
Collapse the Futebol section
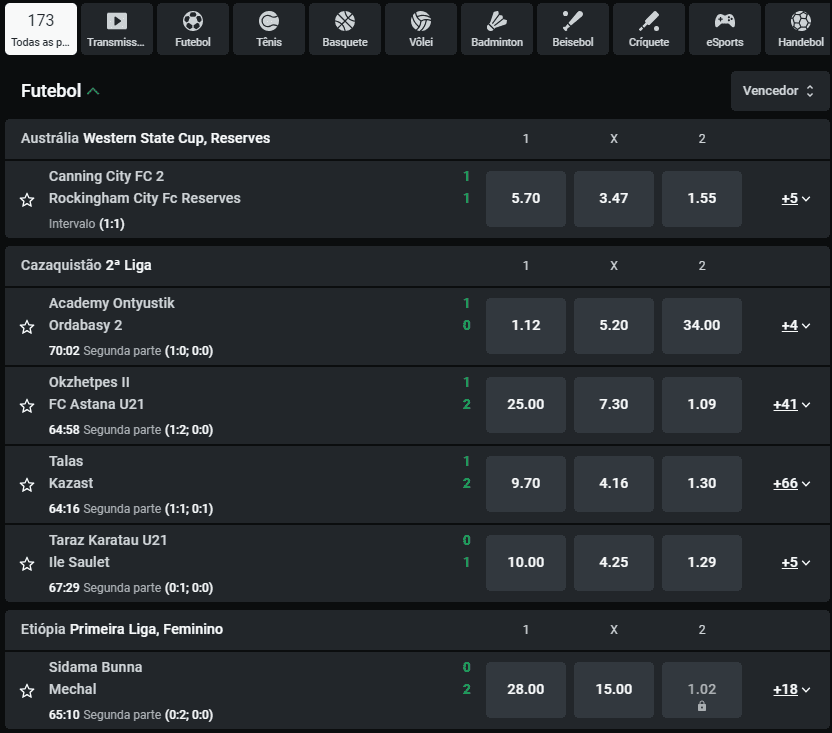[93, 92]
